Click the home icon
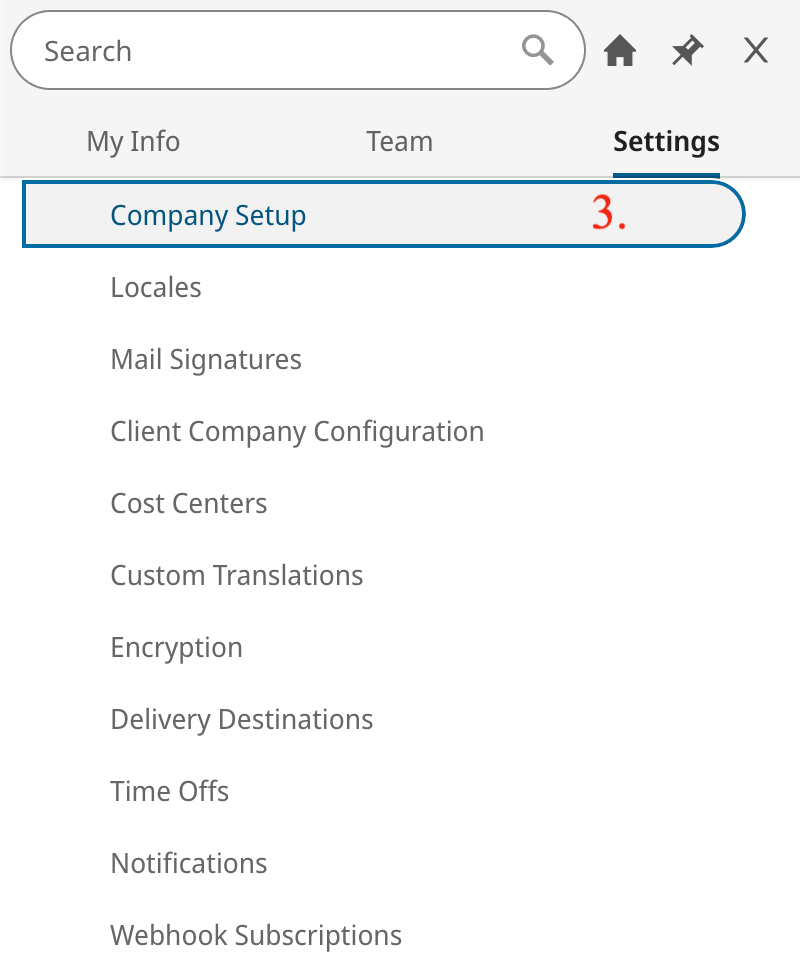 click(x=620, y=50)
